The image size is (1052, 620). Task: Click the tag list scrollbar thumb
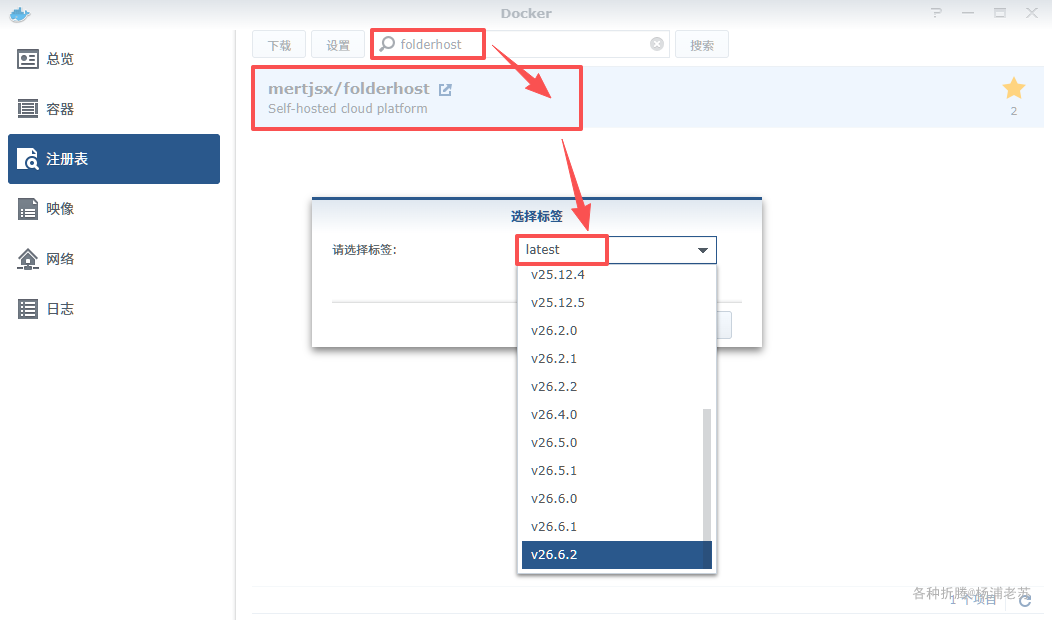pyautogui.click(x=706, y=488)
